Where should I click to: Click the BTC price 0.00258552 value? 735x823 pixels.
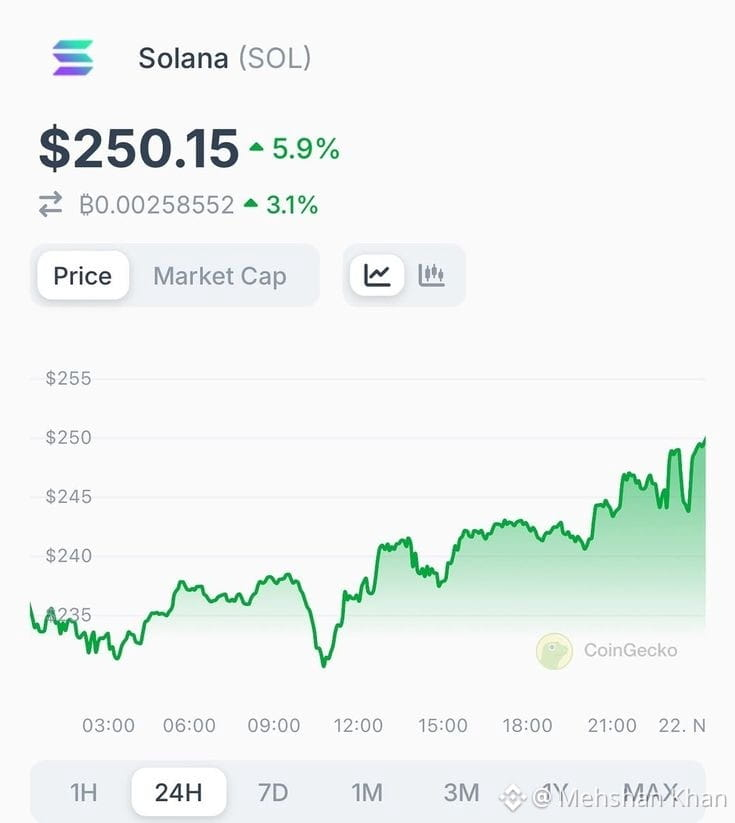156,205
